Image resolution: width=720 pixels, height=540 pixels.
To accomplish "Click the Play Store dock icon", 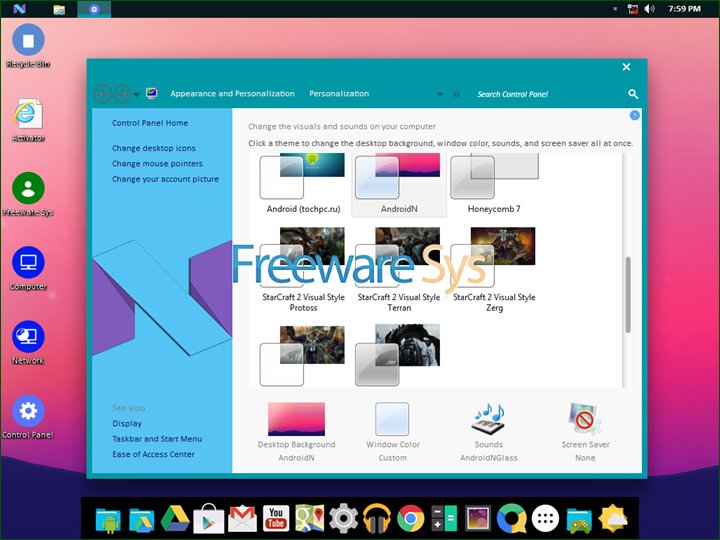I will click(x=208, y=518).
